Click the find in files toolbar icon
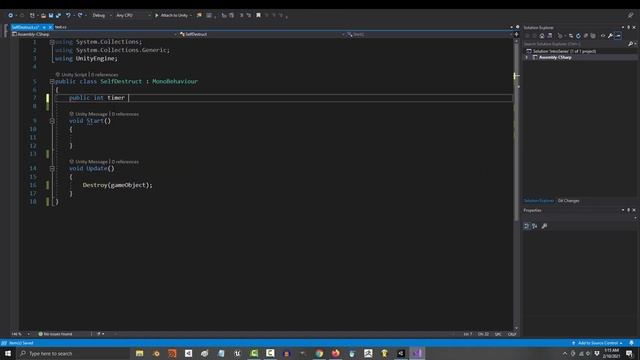The width and height of the screenshot is (640, 360). coord(199,15)
